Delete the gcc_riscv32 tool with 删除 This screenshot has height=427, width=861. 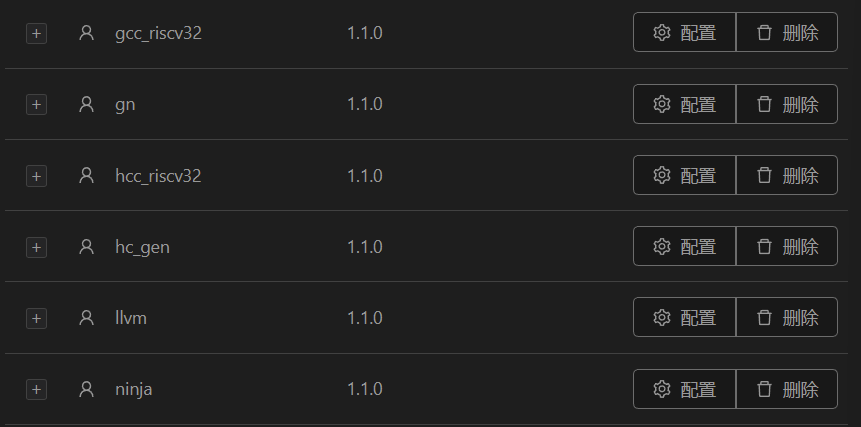[787, 32]
